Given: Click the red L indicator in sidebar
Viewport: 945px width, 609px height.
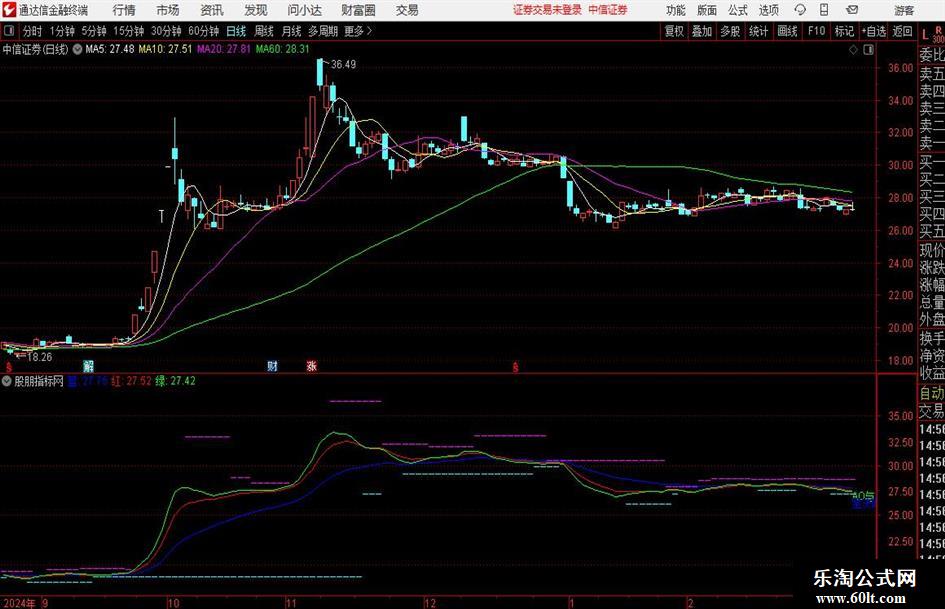Looking at the screenshot, I should coord(925,36).
